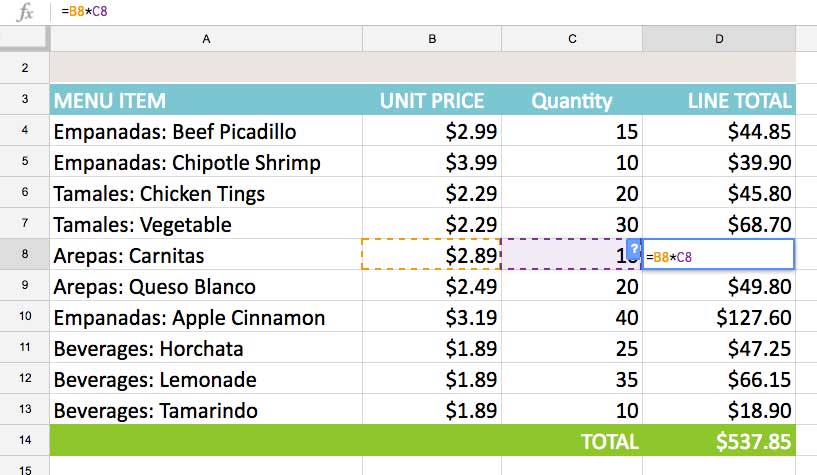Click the $2.89 unit price cell

pyautogui.click(x=432, y=256)
